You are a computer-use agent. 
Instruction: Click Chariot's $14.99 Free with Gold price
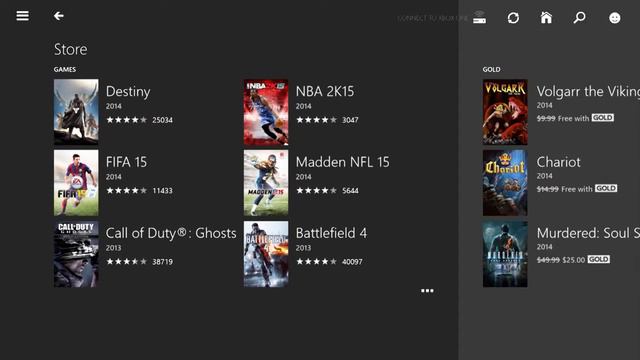[x=577, y=189]
